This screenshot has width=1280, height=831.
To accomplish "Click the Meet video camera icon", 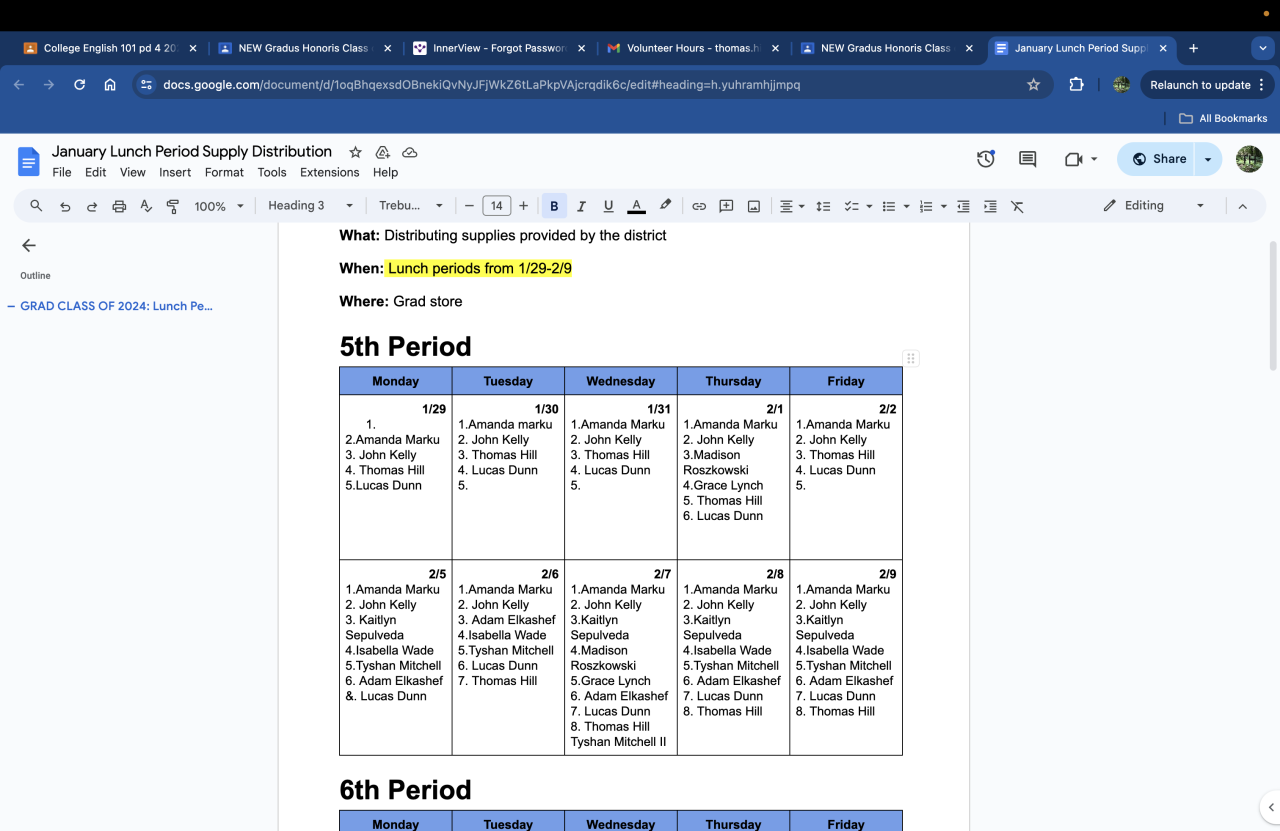I will (x=1075, y=159).
